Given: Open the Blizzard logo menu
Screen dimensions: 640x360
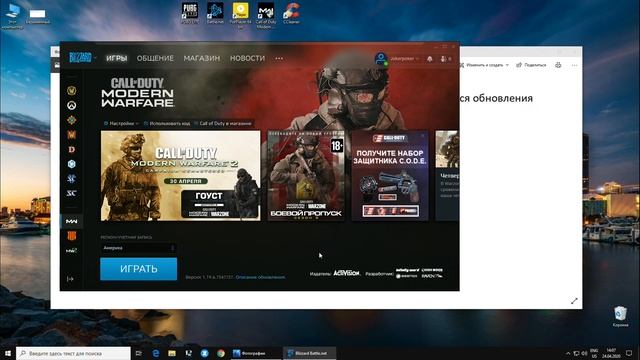Looking at the screenshot, I should tap(80, 58).
